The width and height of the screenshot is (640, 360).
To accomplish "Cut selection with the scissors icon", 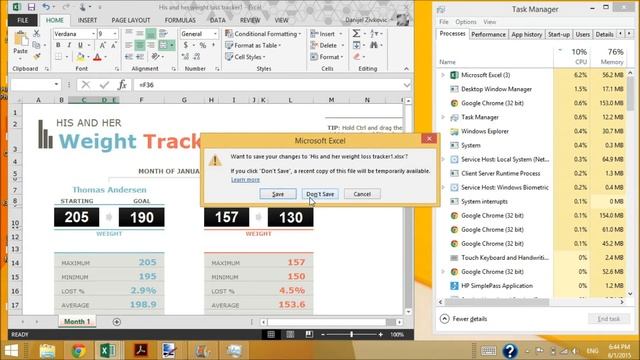I will 36,33.
